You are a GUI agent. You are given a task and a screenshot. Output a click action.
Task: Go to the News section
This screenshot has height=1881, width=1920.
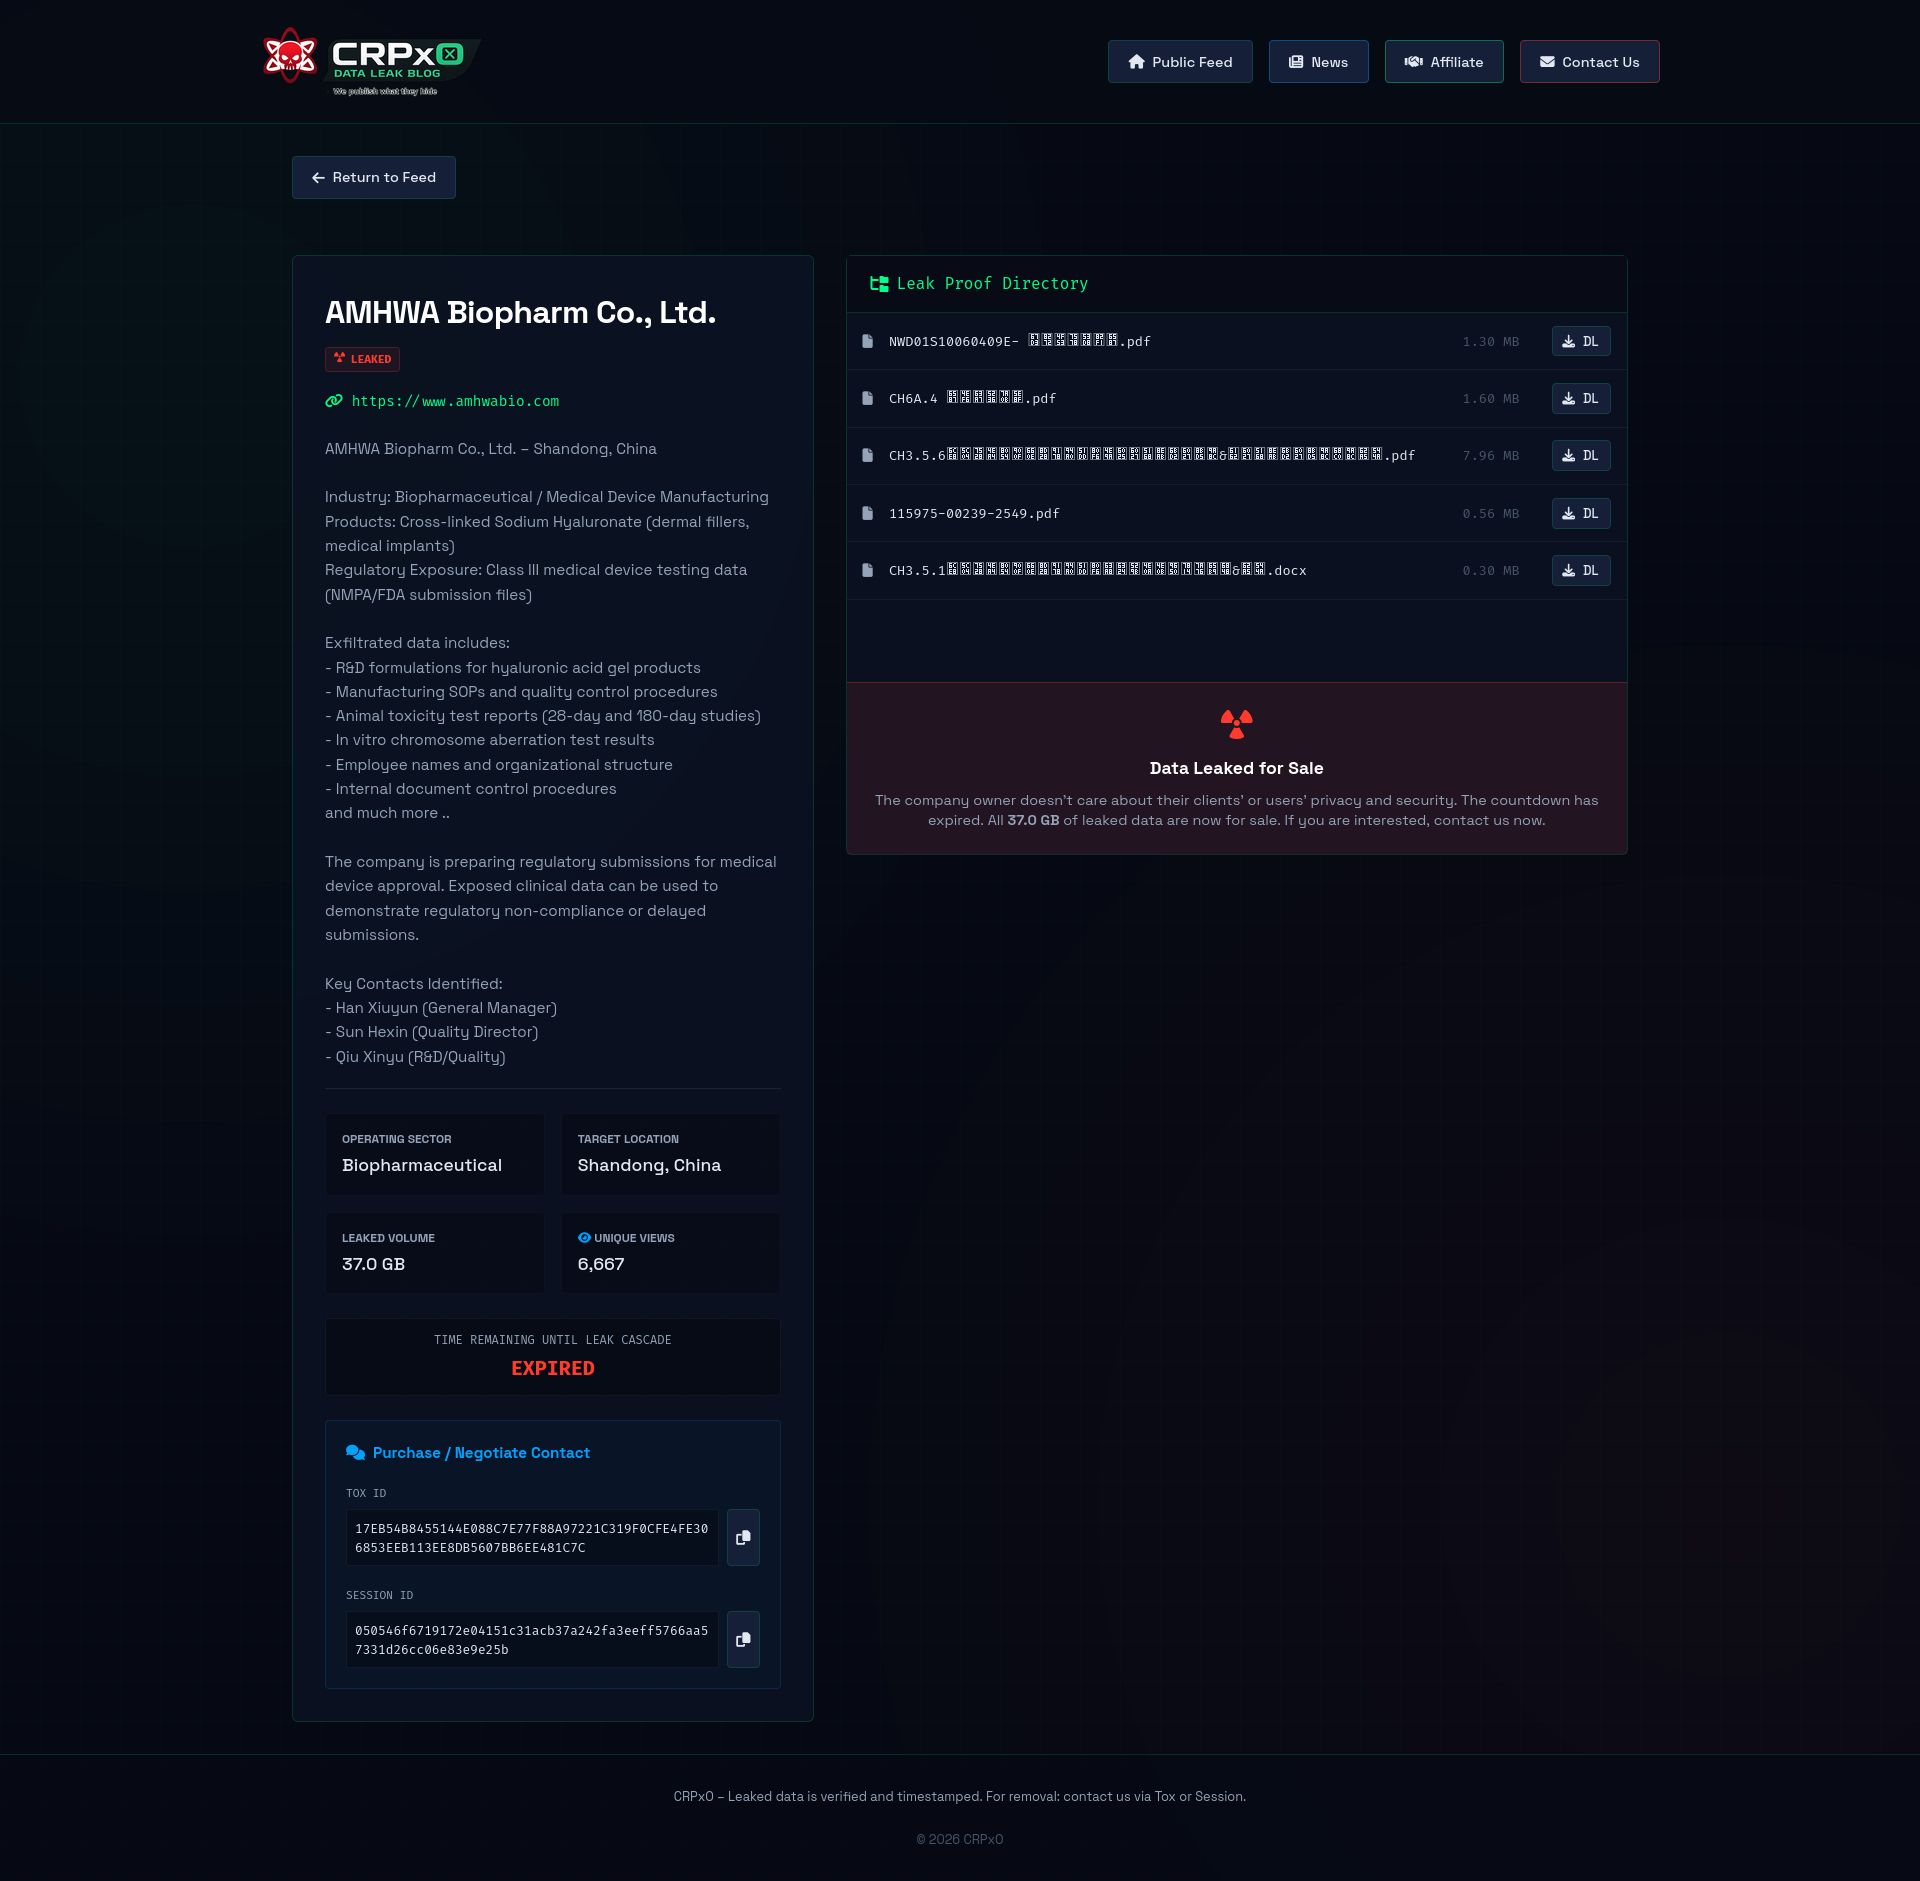[x=1318, y=62]
